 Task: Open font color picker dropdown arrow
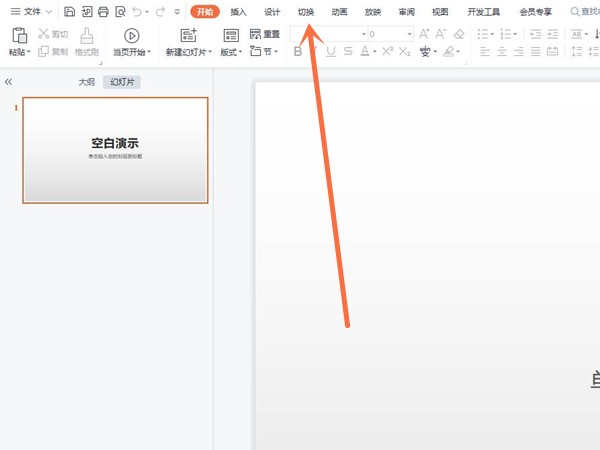click(x=375, y=51)
